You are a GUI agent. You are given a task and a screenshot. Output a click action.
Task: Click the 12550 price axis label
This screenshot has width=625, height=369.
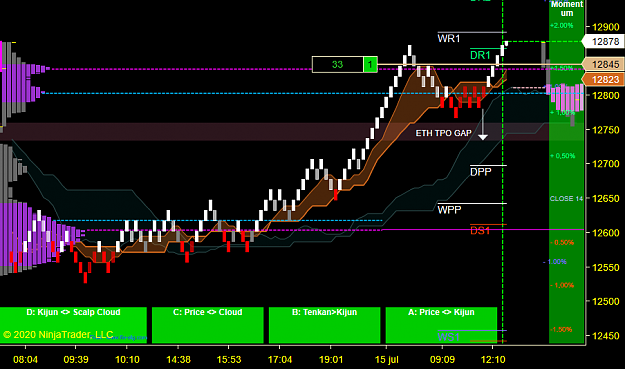(x=606, y=267)
